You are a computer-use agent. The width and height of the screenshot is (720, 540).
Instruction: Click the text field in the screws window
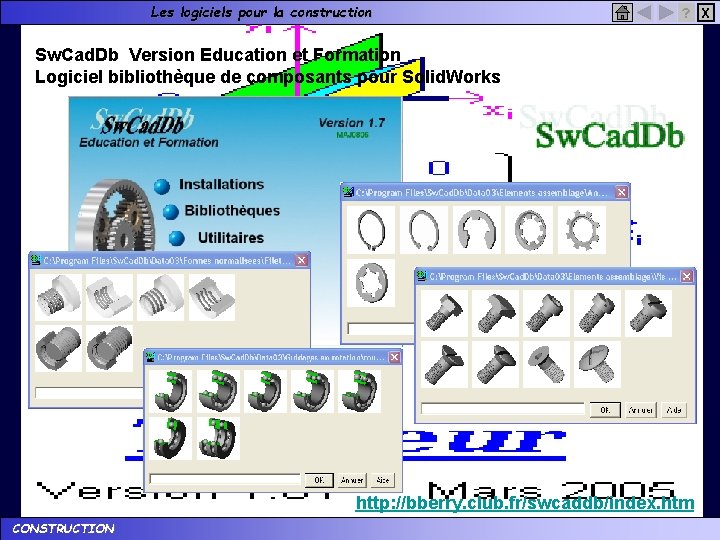(x=503, y=409)
